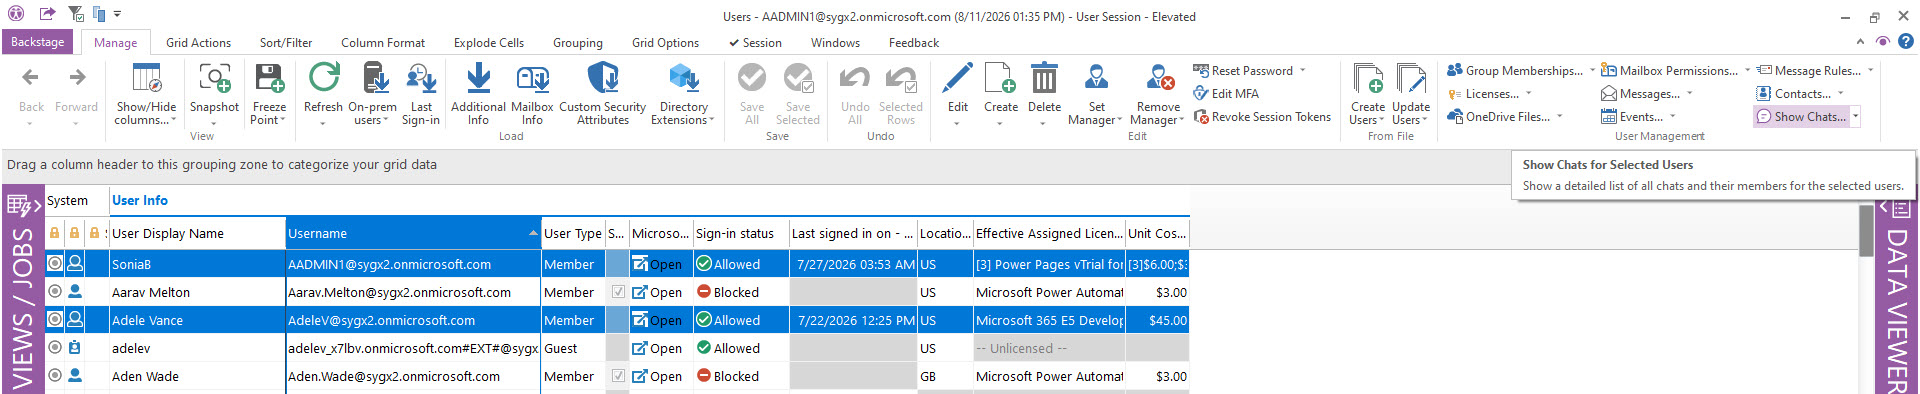
Task: Load Directory Extensions
Action: [x=683, y=94]
